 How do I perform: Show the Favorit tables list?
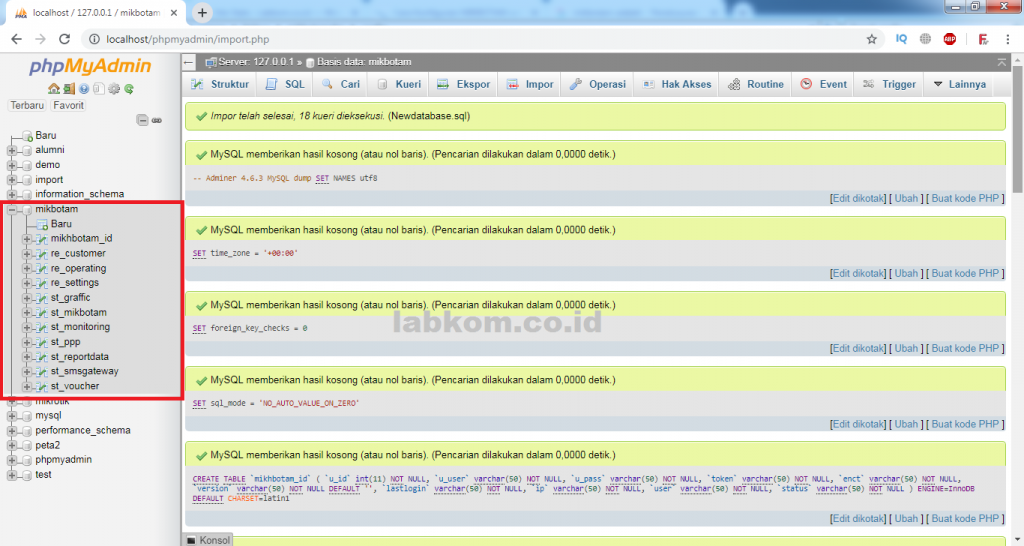click(x=69, y=105)
